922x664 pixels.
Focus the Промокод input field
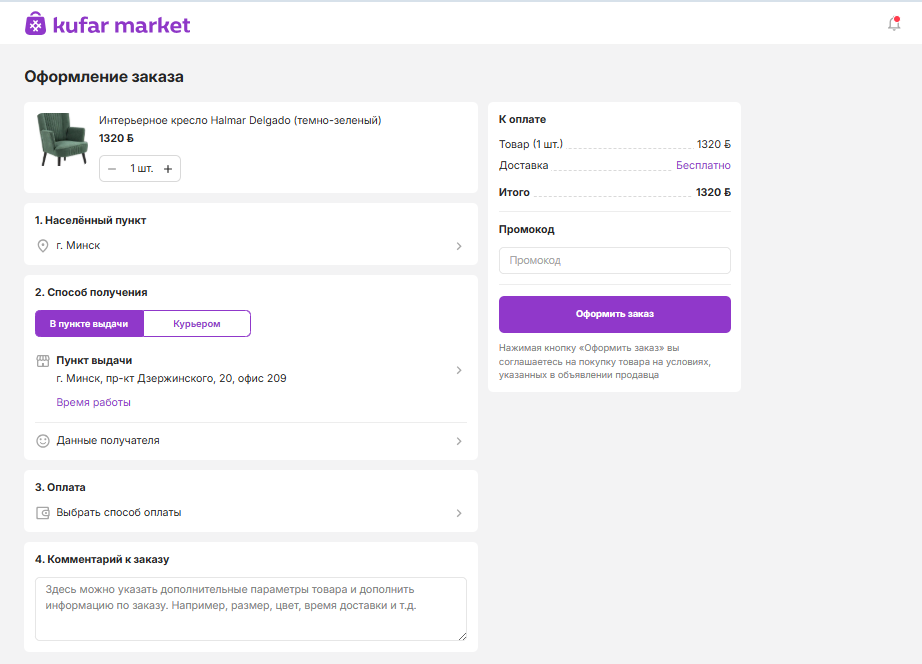pyautogui.click(x=614, y=261)
